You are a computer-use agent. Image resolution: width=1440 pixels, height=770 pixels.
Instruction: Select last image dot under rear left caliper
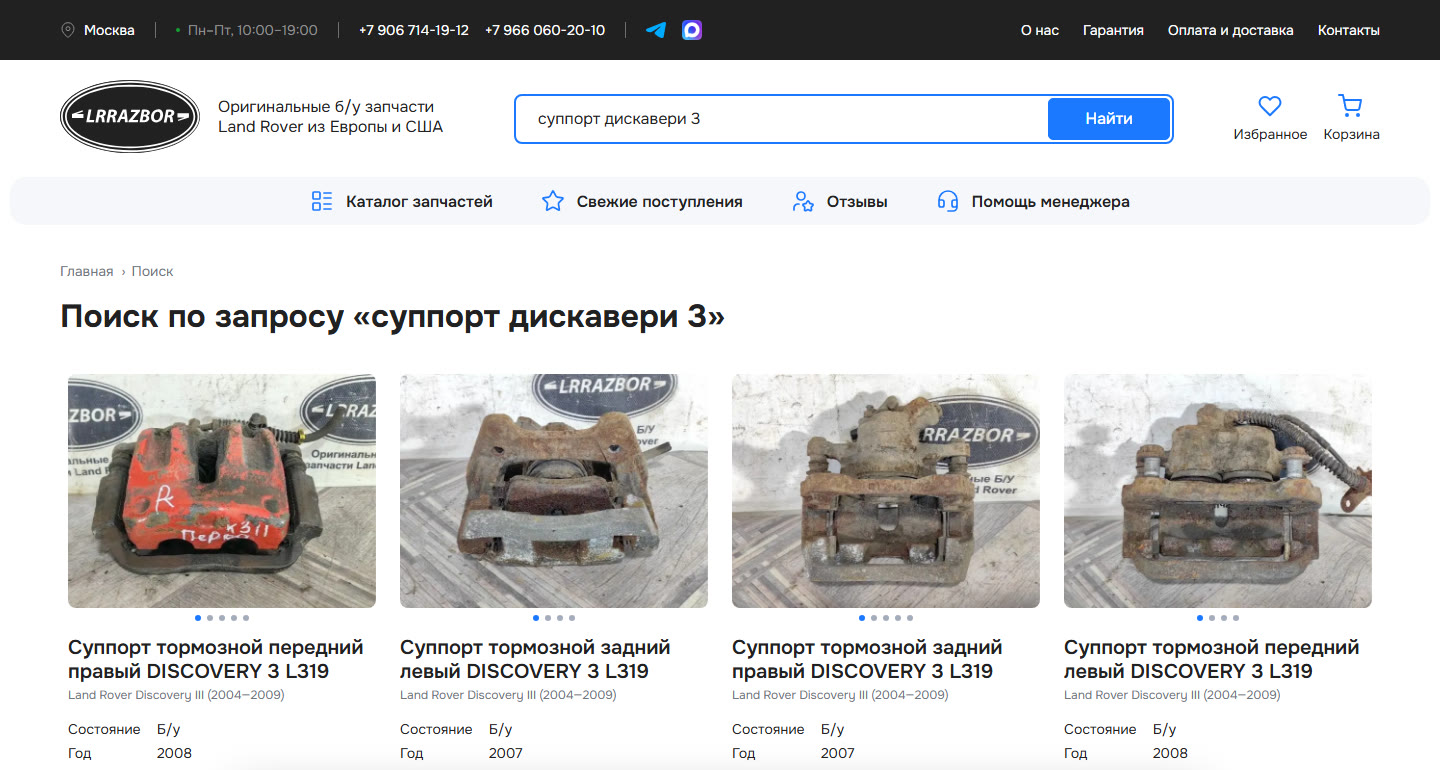[x=572, y=618]
